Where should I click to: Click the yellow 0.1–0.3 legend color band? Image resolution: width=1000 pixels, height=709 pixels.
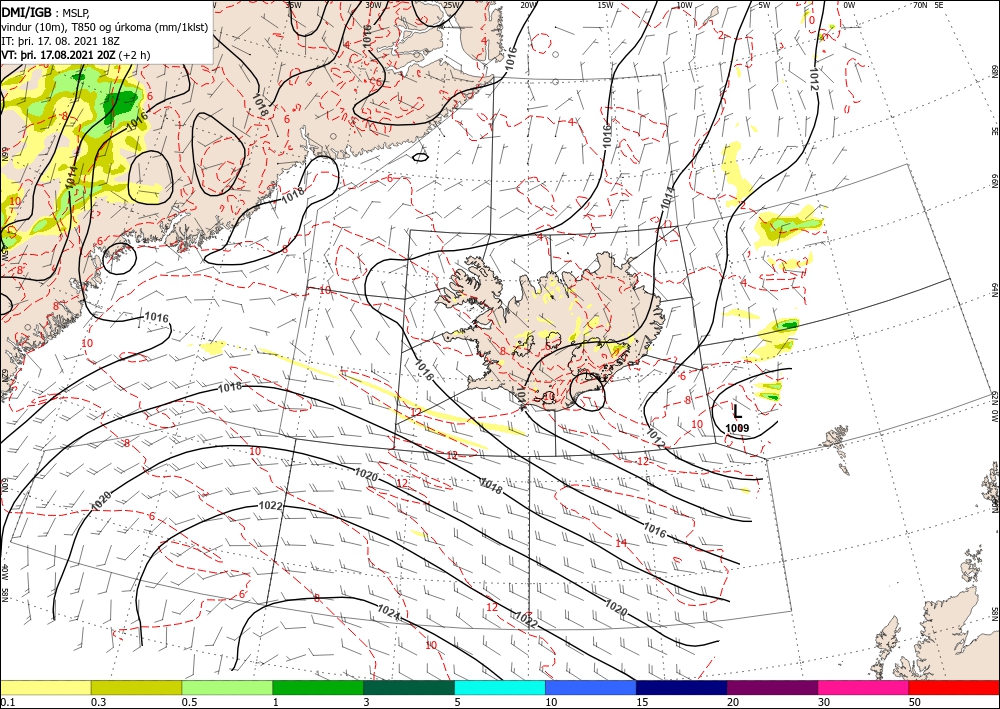point(45,687)
